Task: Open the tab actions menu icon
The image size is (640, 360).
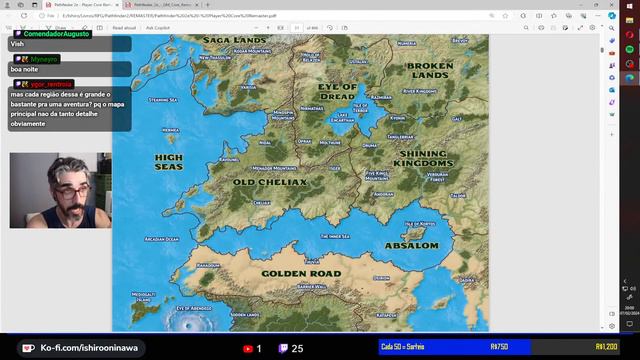Action: [x=35, y=5]
